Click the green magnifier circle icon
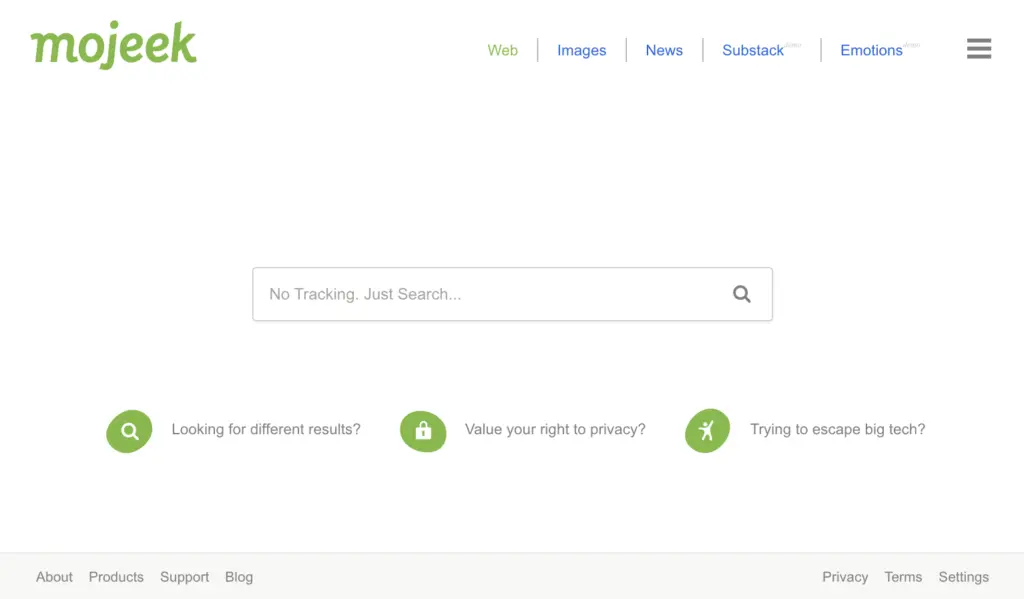This screenshot has width=1024, height=599. 129,431
